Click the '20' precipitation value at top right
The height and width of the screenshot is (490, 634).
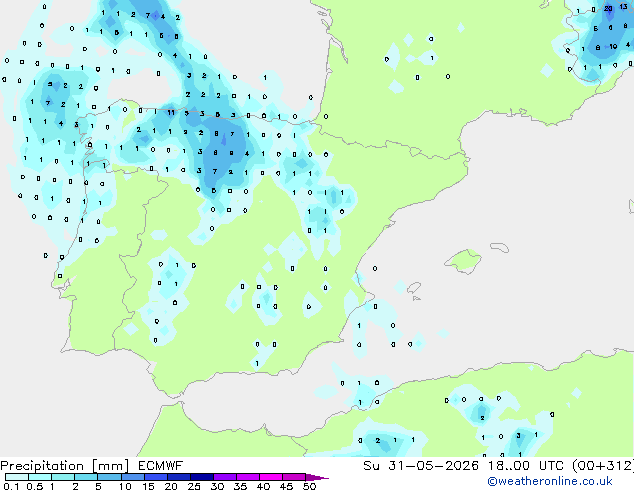pyautogui.click(x=608, y=8)
